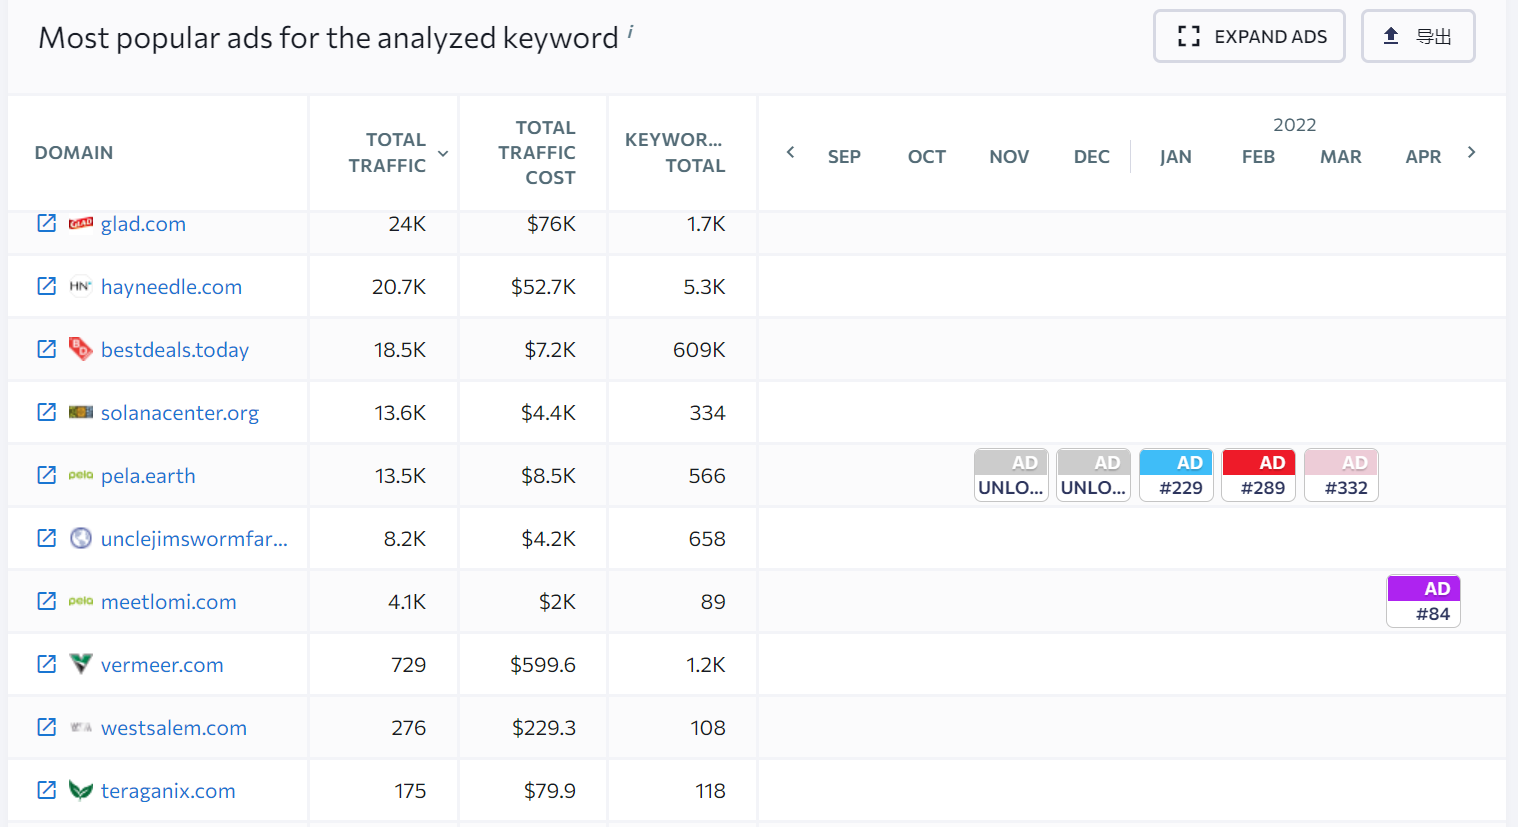Click the 13.6K total traffic cell
1518x827 pixels.
pos(400,413)
